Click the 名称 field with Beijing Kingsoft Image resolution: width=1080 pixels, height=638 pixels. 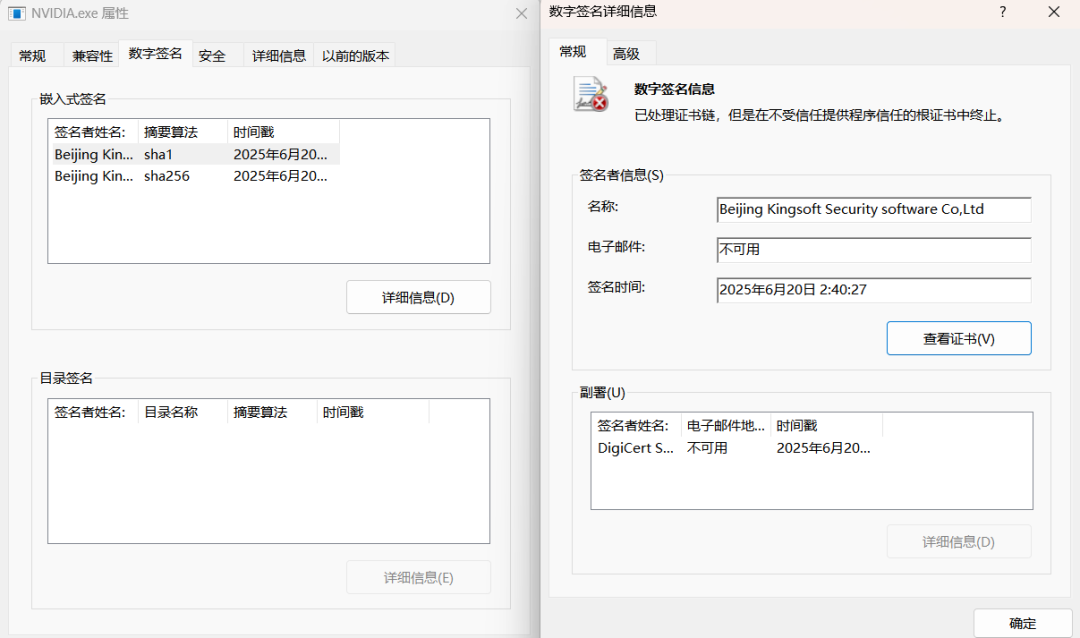873,209
